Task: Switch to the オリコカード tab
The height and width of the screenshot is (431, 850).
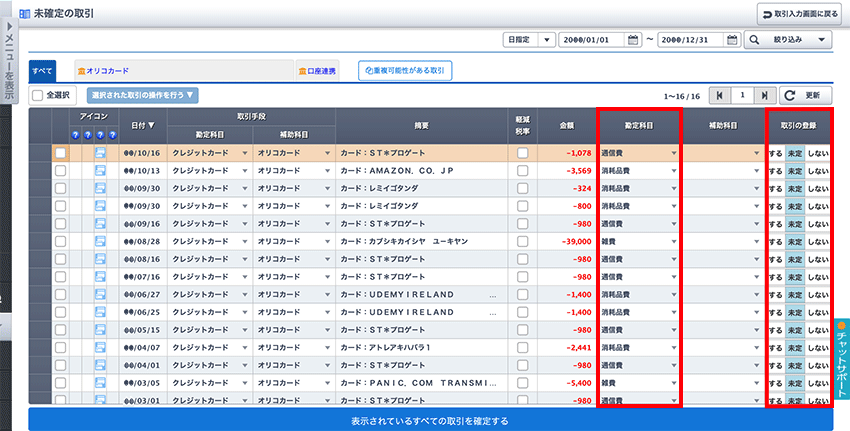Action: click(108, 71)
